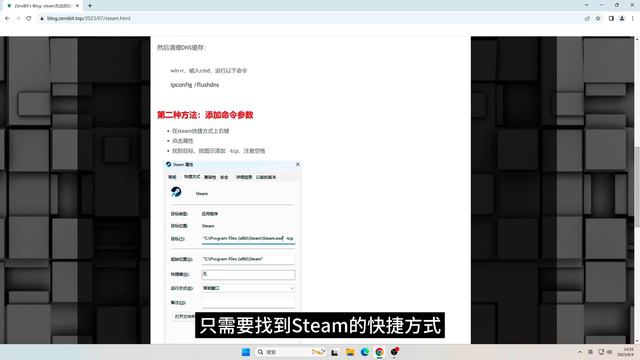Open File Explorer from the taskbar

350,352
